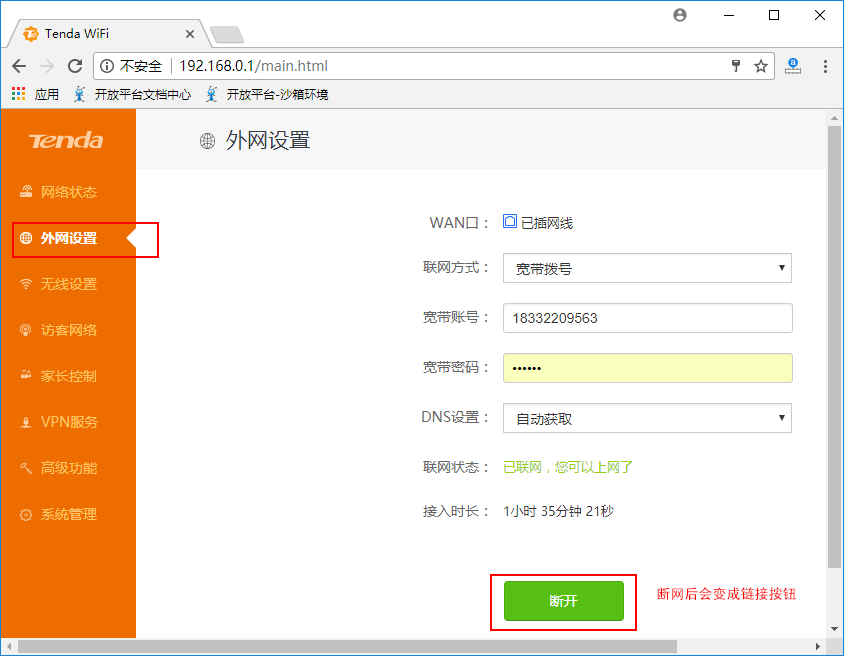Click the globe icon beside the 外网设置 heading

[x=207, y=141]
